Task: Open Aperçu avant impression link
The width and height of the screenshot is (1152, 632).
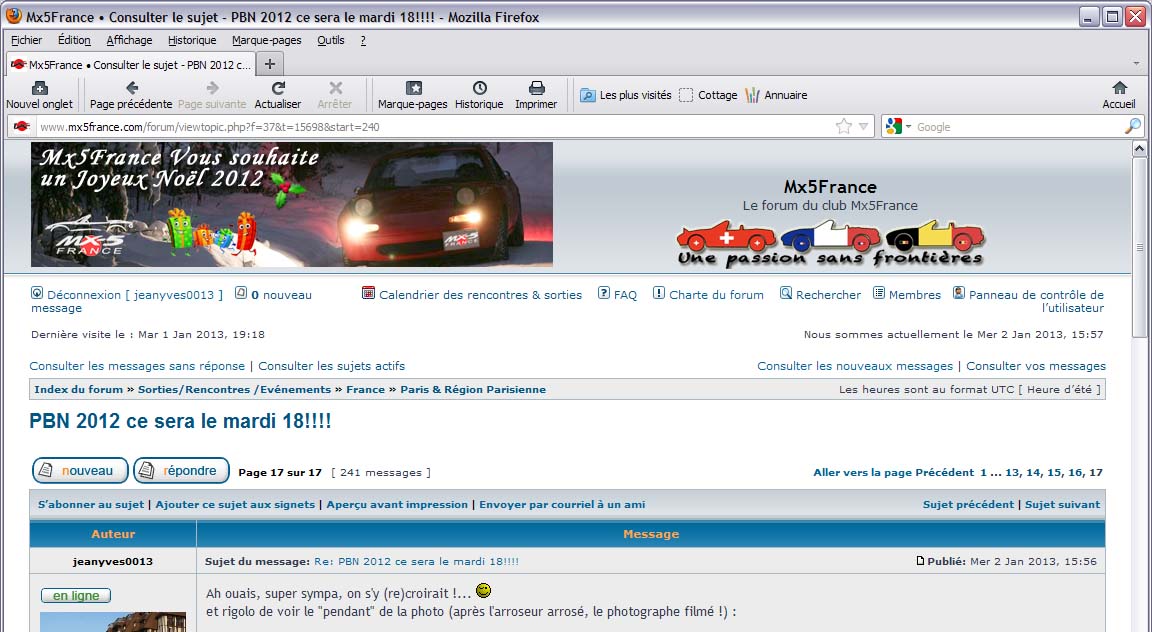Action: pyautogui.click(x=397, y=505)
